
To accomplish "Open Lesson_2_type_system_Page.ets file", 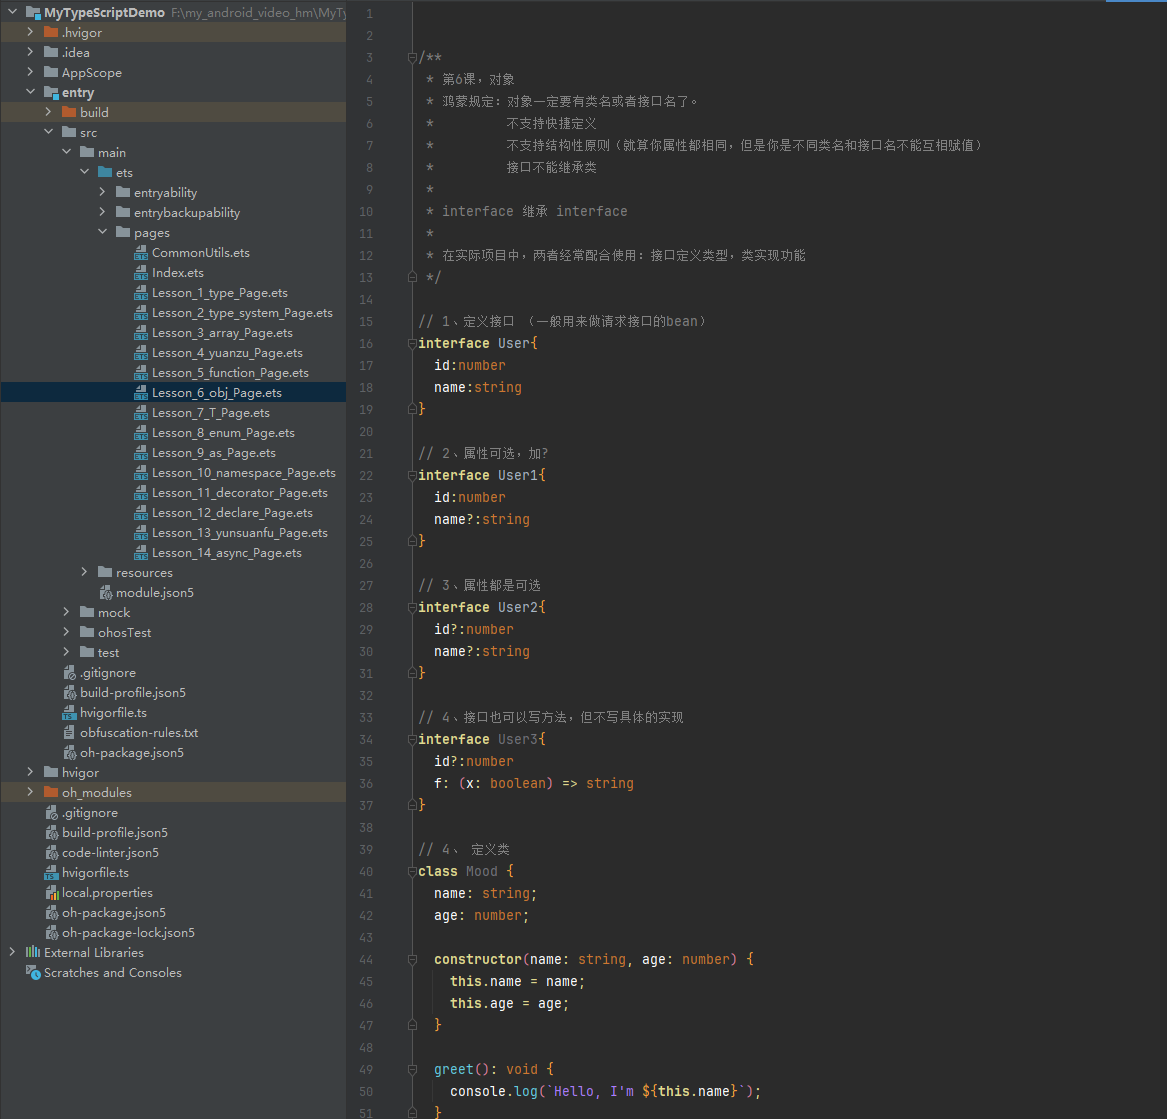I will tap(242, 313).
